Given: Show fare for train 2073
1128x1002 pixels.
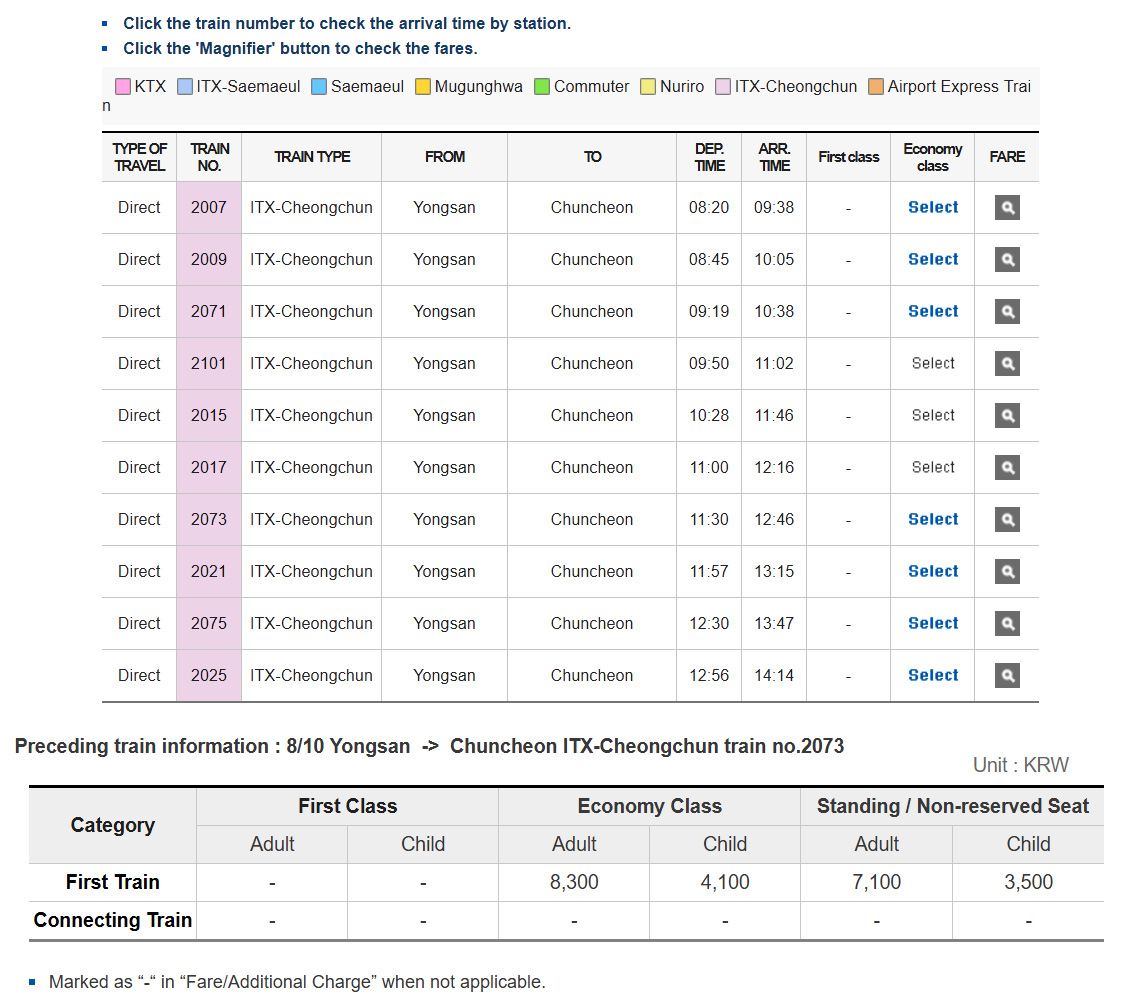Looking at the screenshot, I should (1007, 520).
